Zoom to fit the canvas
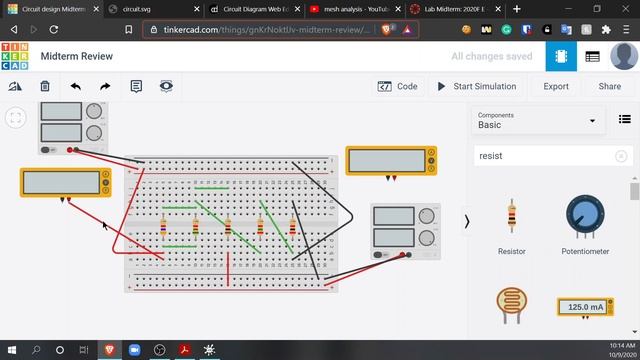 pos(16,118)
